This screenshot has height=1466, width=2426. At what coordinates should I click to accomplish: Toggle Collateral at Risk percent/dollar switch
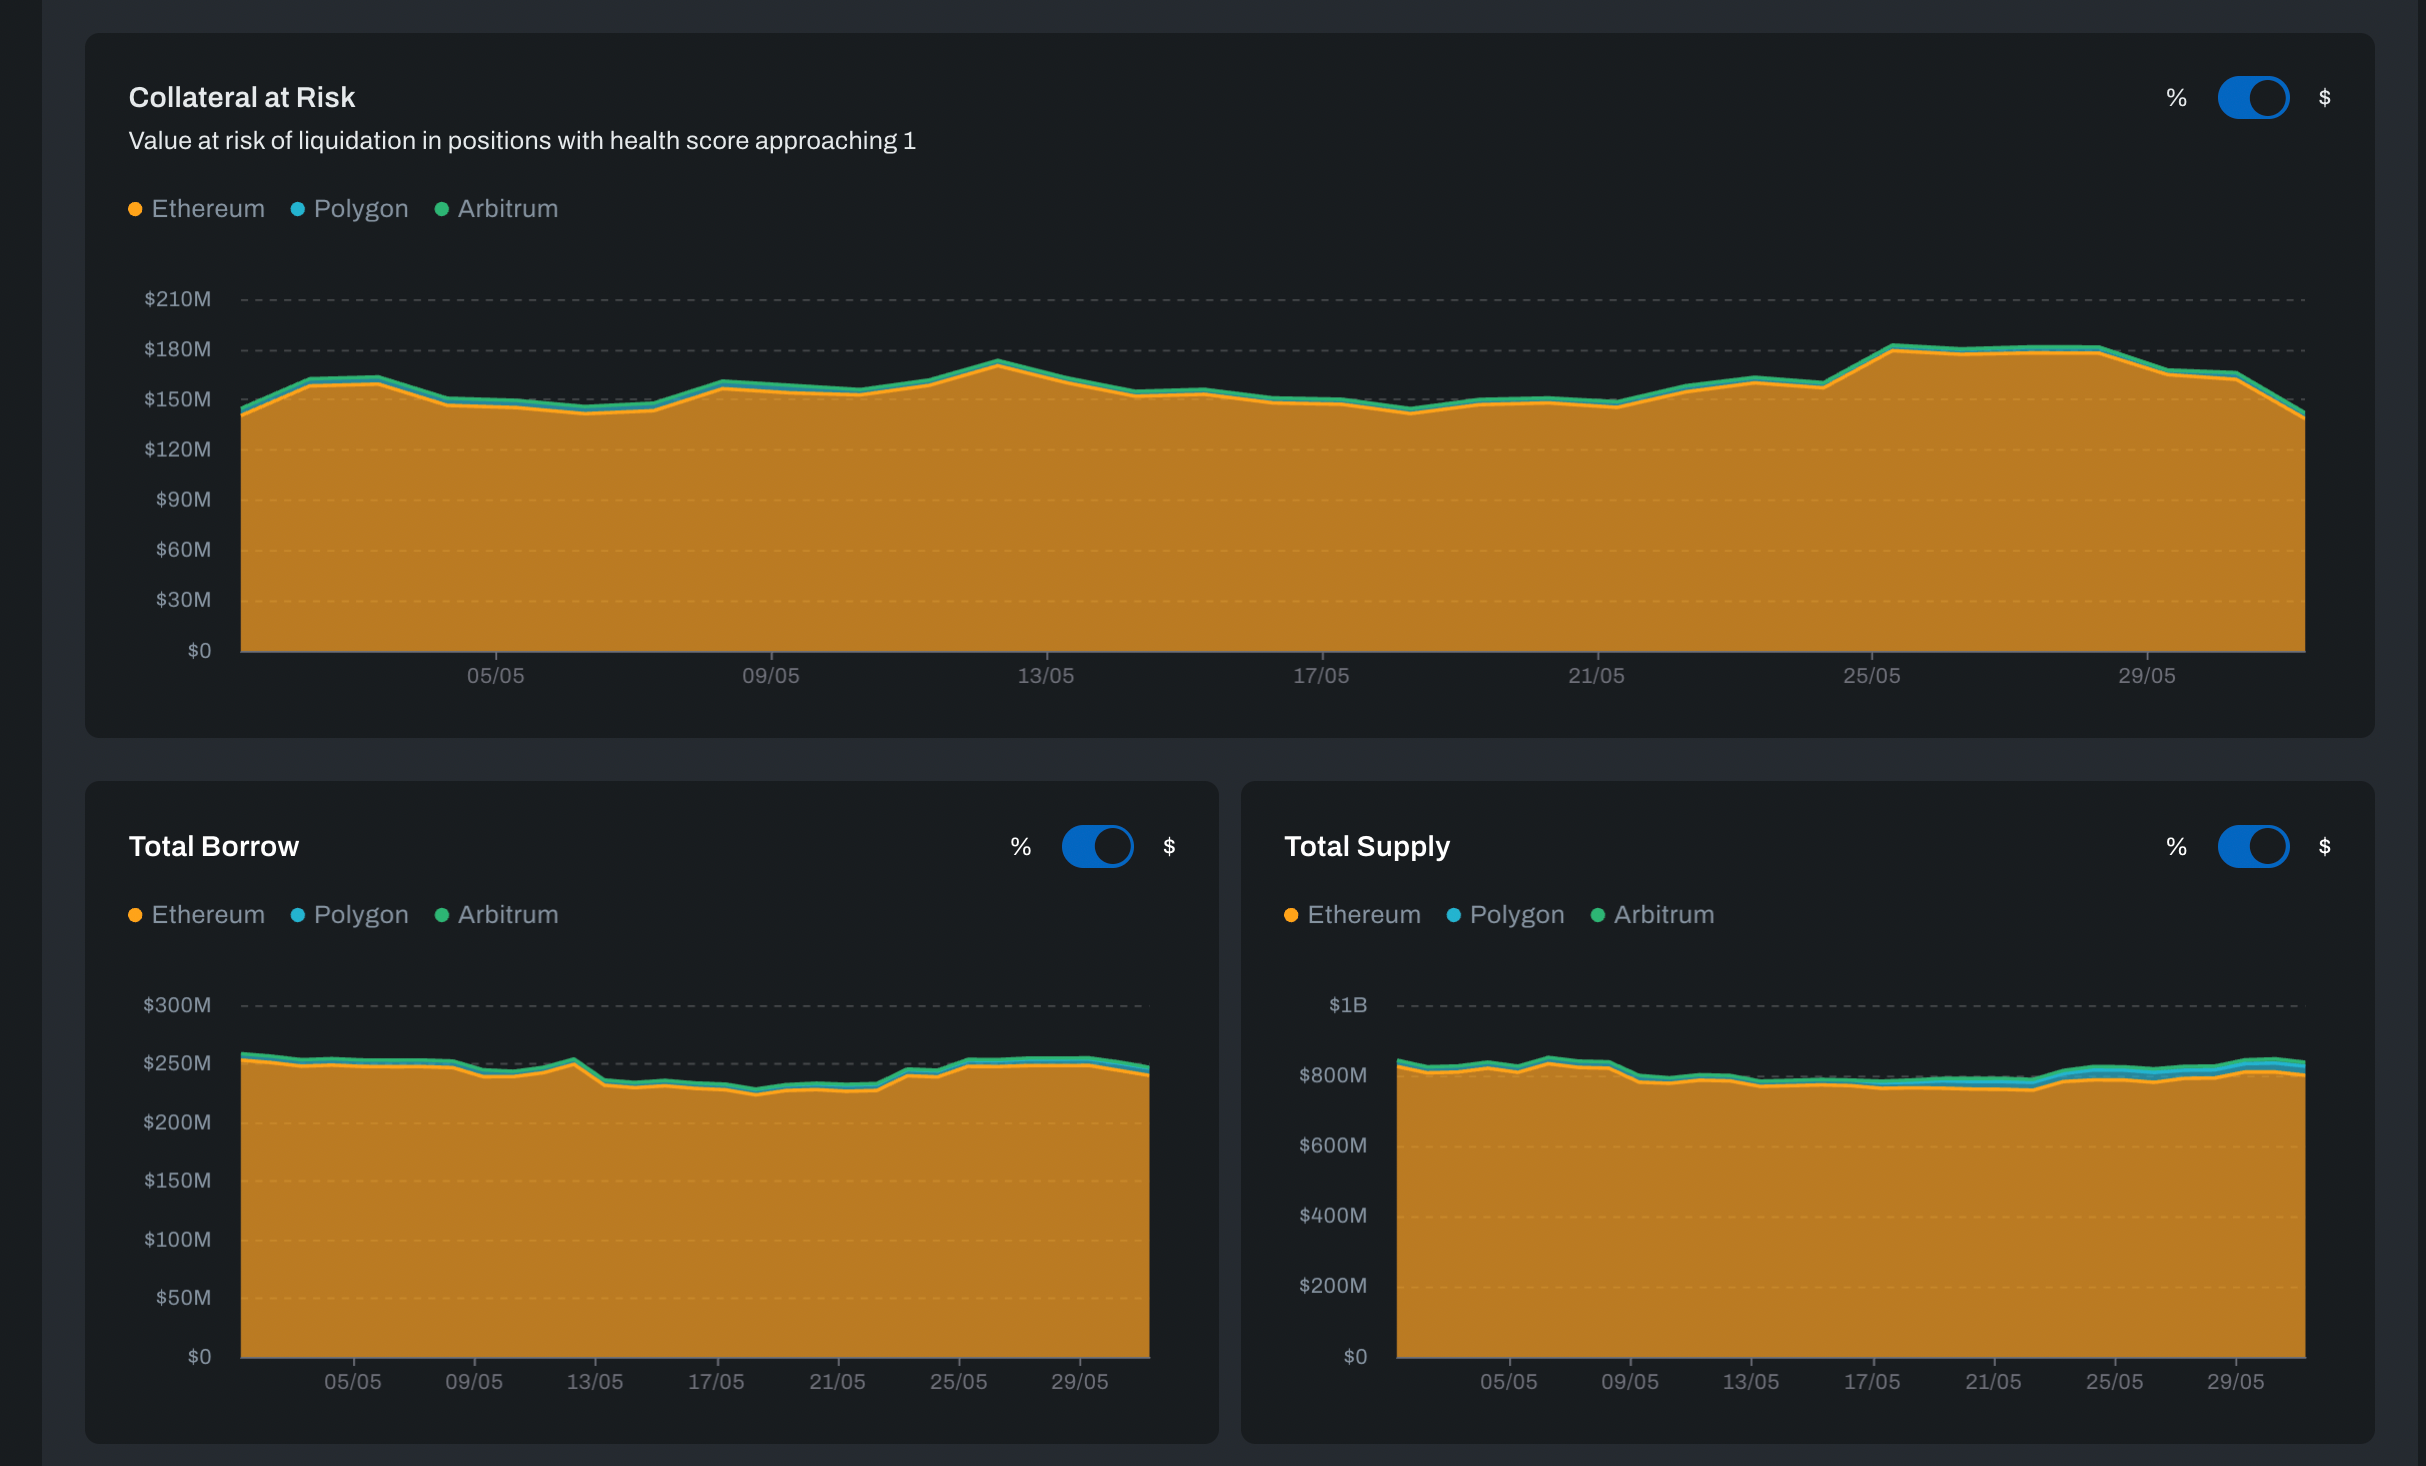click(x=2252, y=98)
